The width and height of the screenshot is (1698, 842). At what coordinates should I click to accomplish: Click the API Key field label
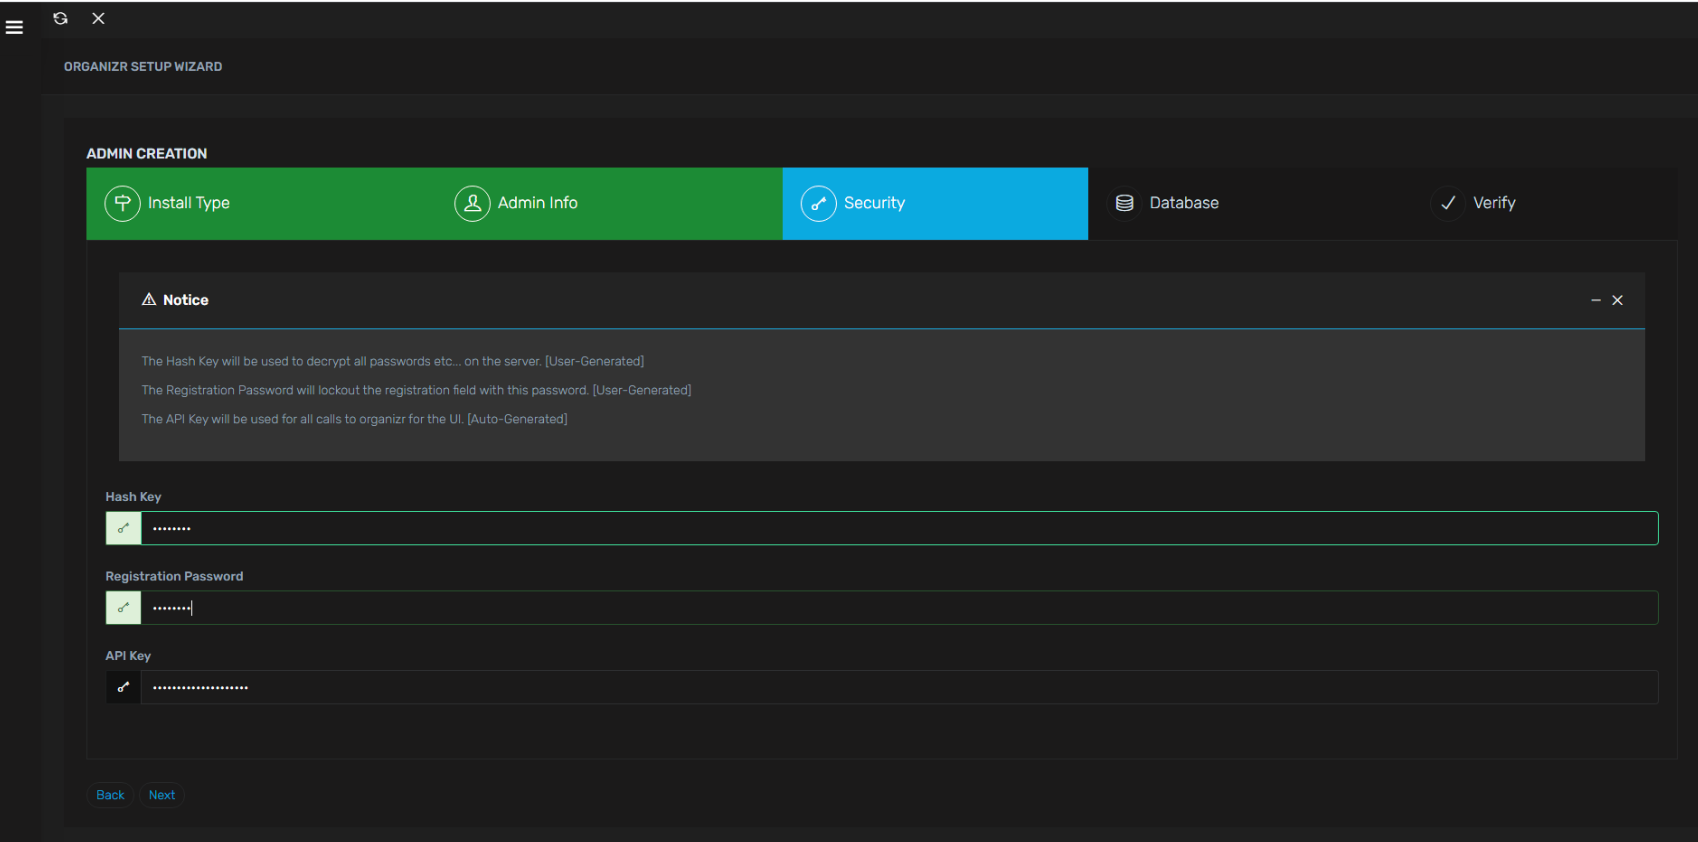(x=128, y=656)
